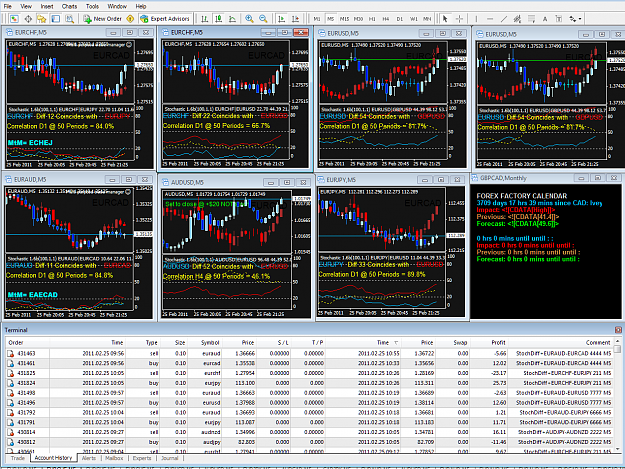Switch to bar chart icon
The width and height of the screenshot is (625, 469).
click(x=204, y=19)
